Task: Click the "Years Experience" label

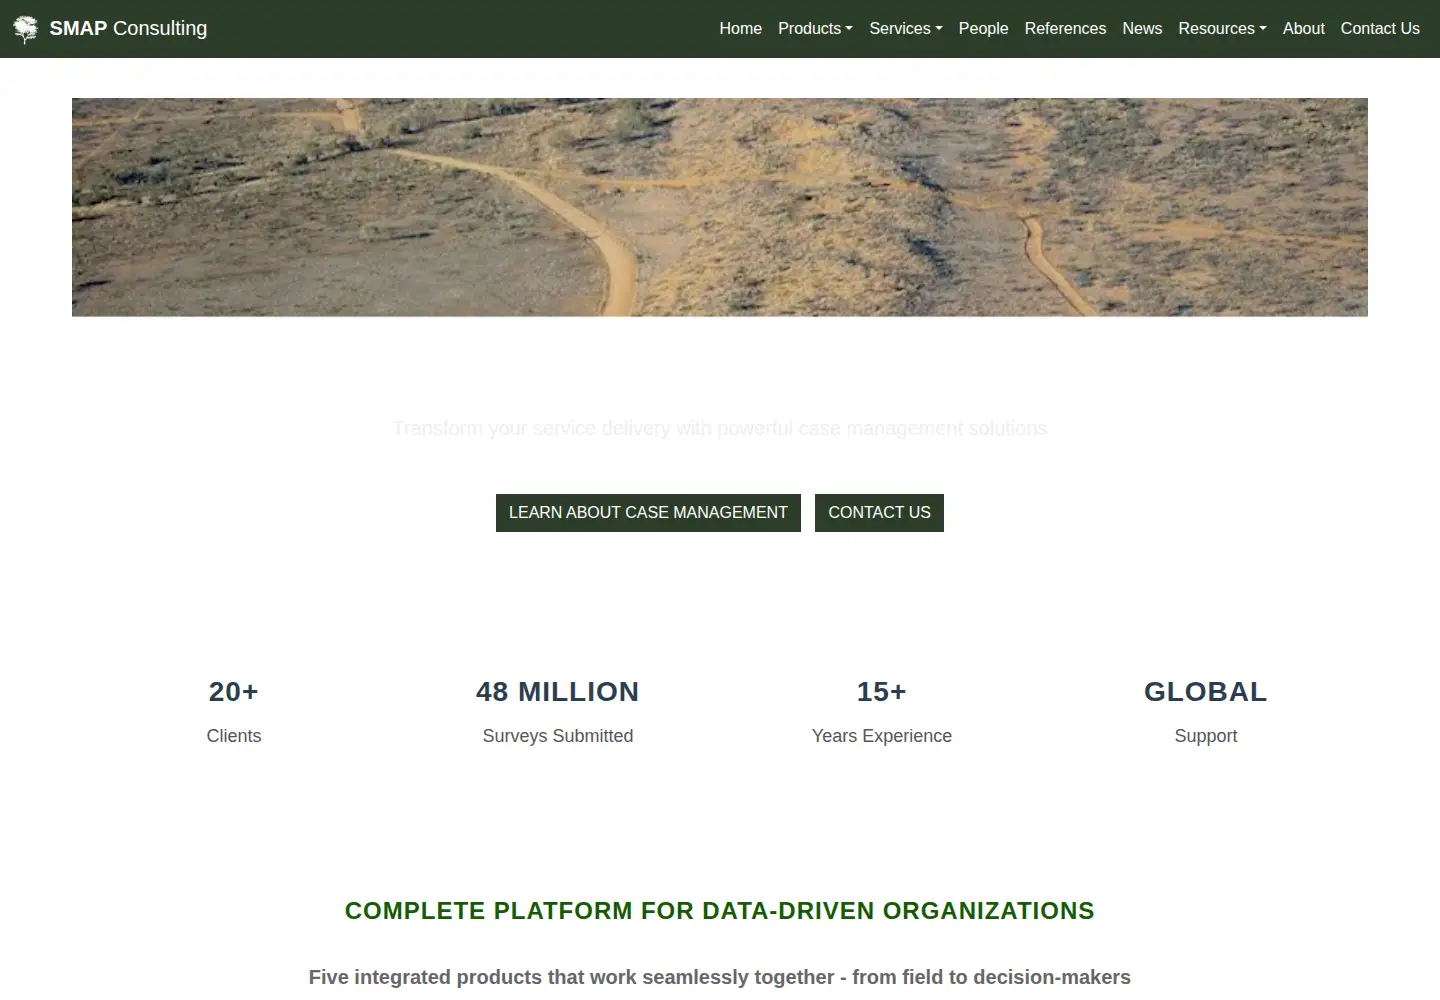Action: [x=882, y=736]
